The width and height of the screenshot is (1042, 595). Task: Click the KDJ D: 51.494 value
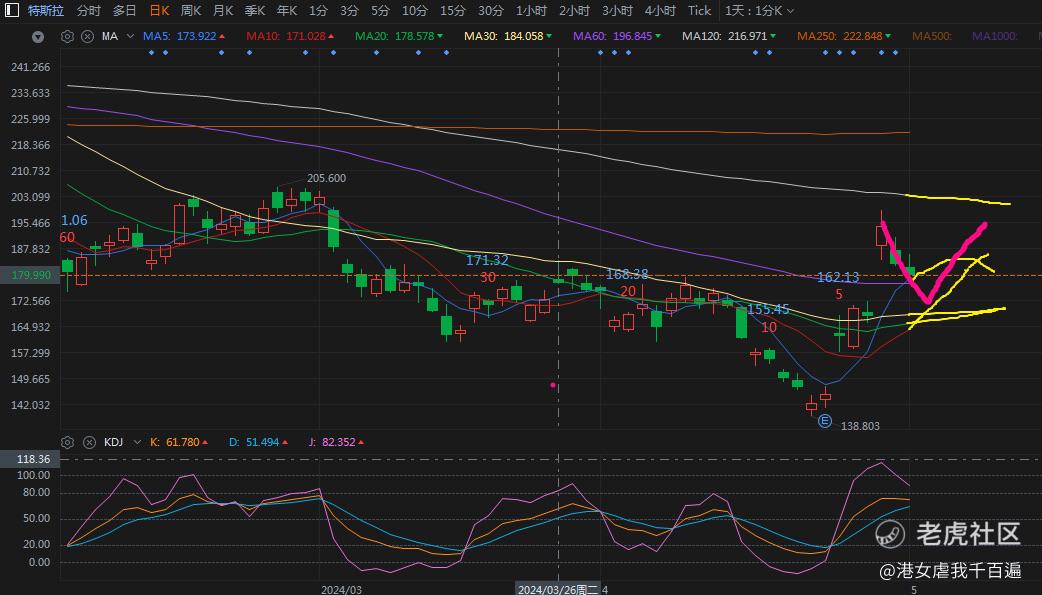click(259, 442)
